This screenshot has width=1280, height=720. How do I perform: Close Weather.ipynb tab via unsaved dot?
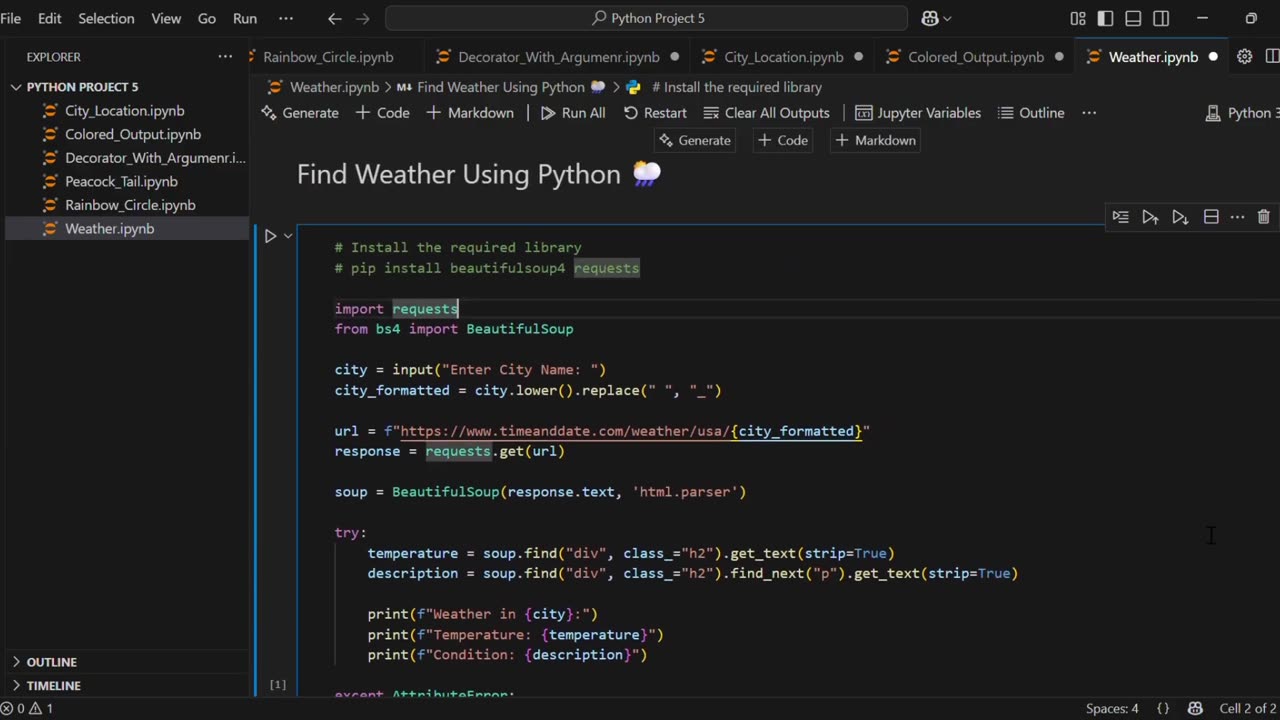coord(1213,57)
